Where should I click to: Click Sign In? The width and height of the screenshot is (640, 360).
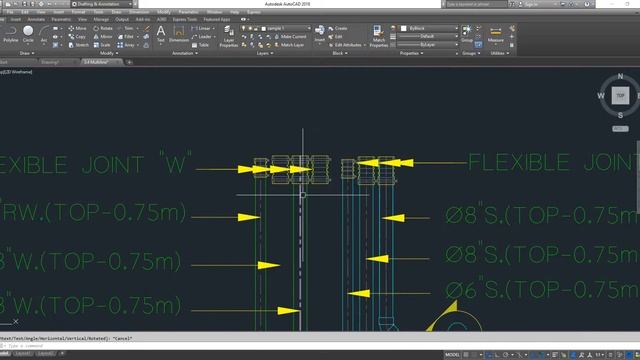pyautogui.click(x=531, y=4)
